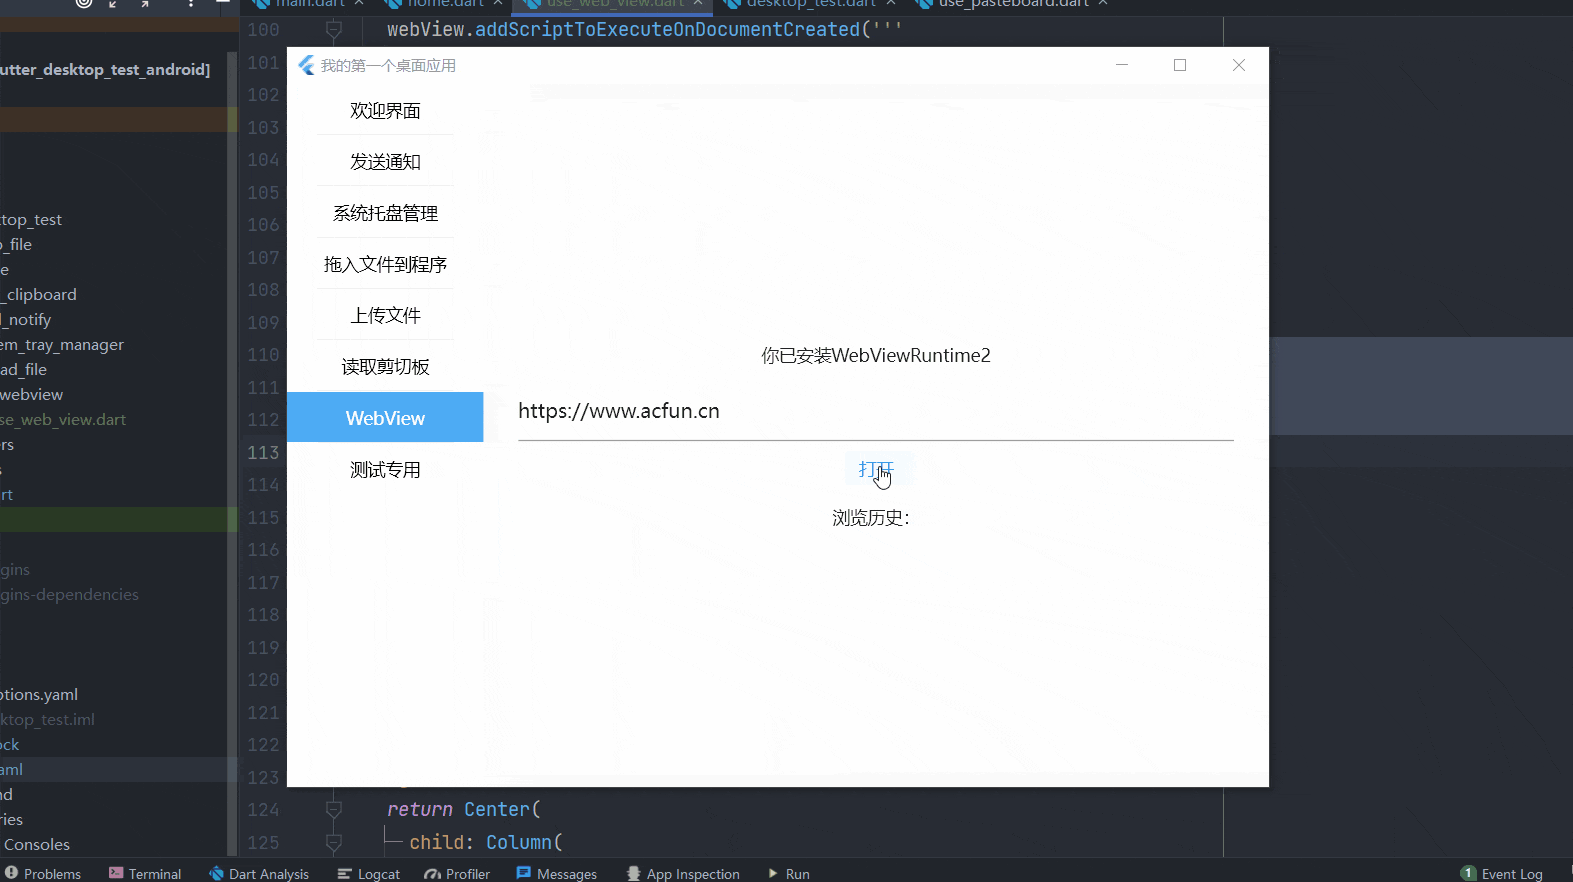Open the 上传文件 sidebar page

point(385,315)
